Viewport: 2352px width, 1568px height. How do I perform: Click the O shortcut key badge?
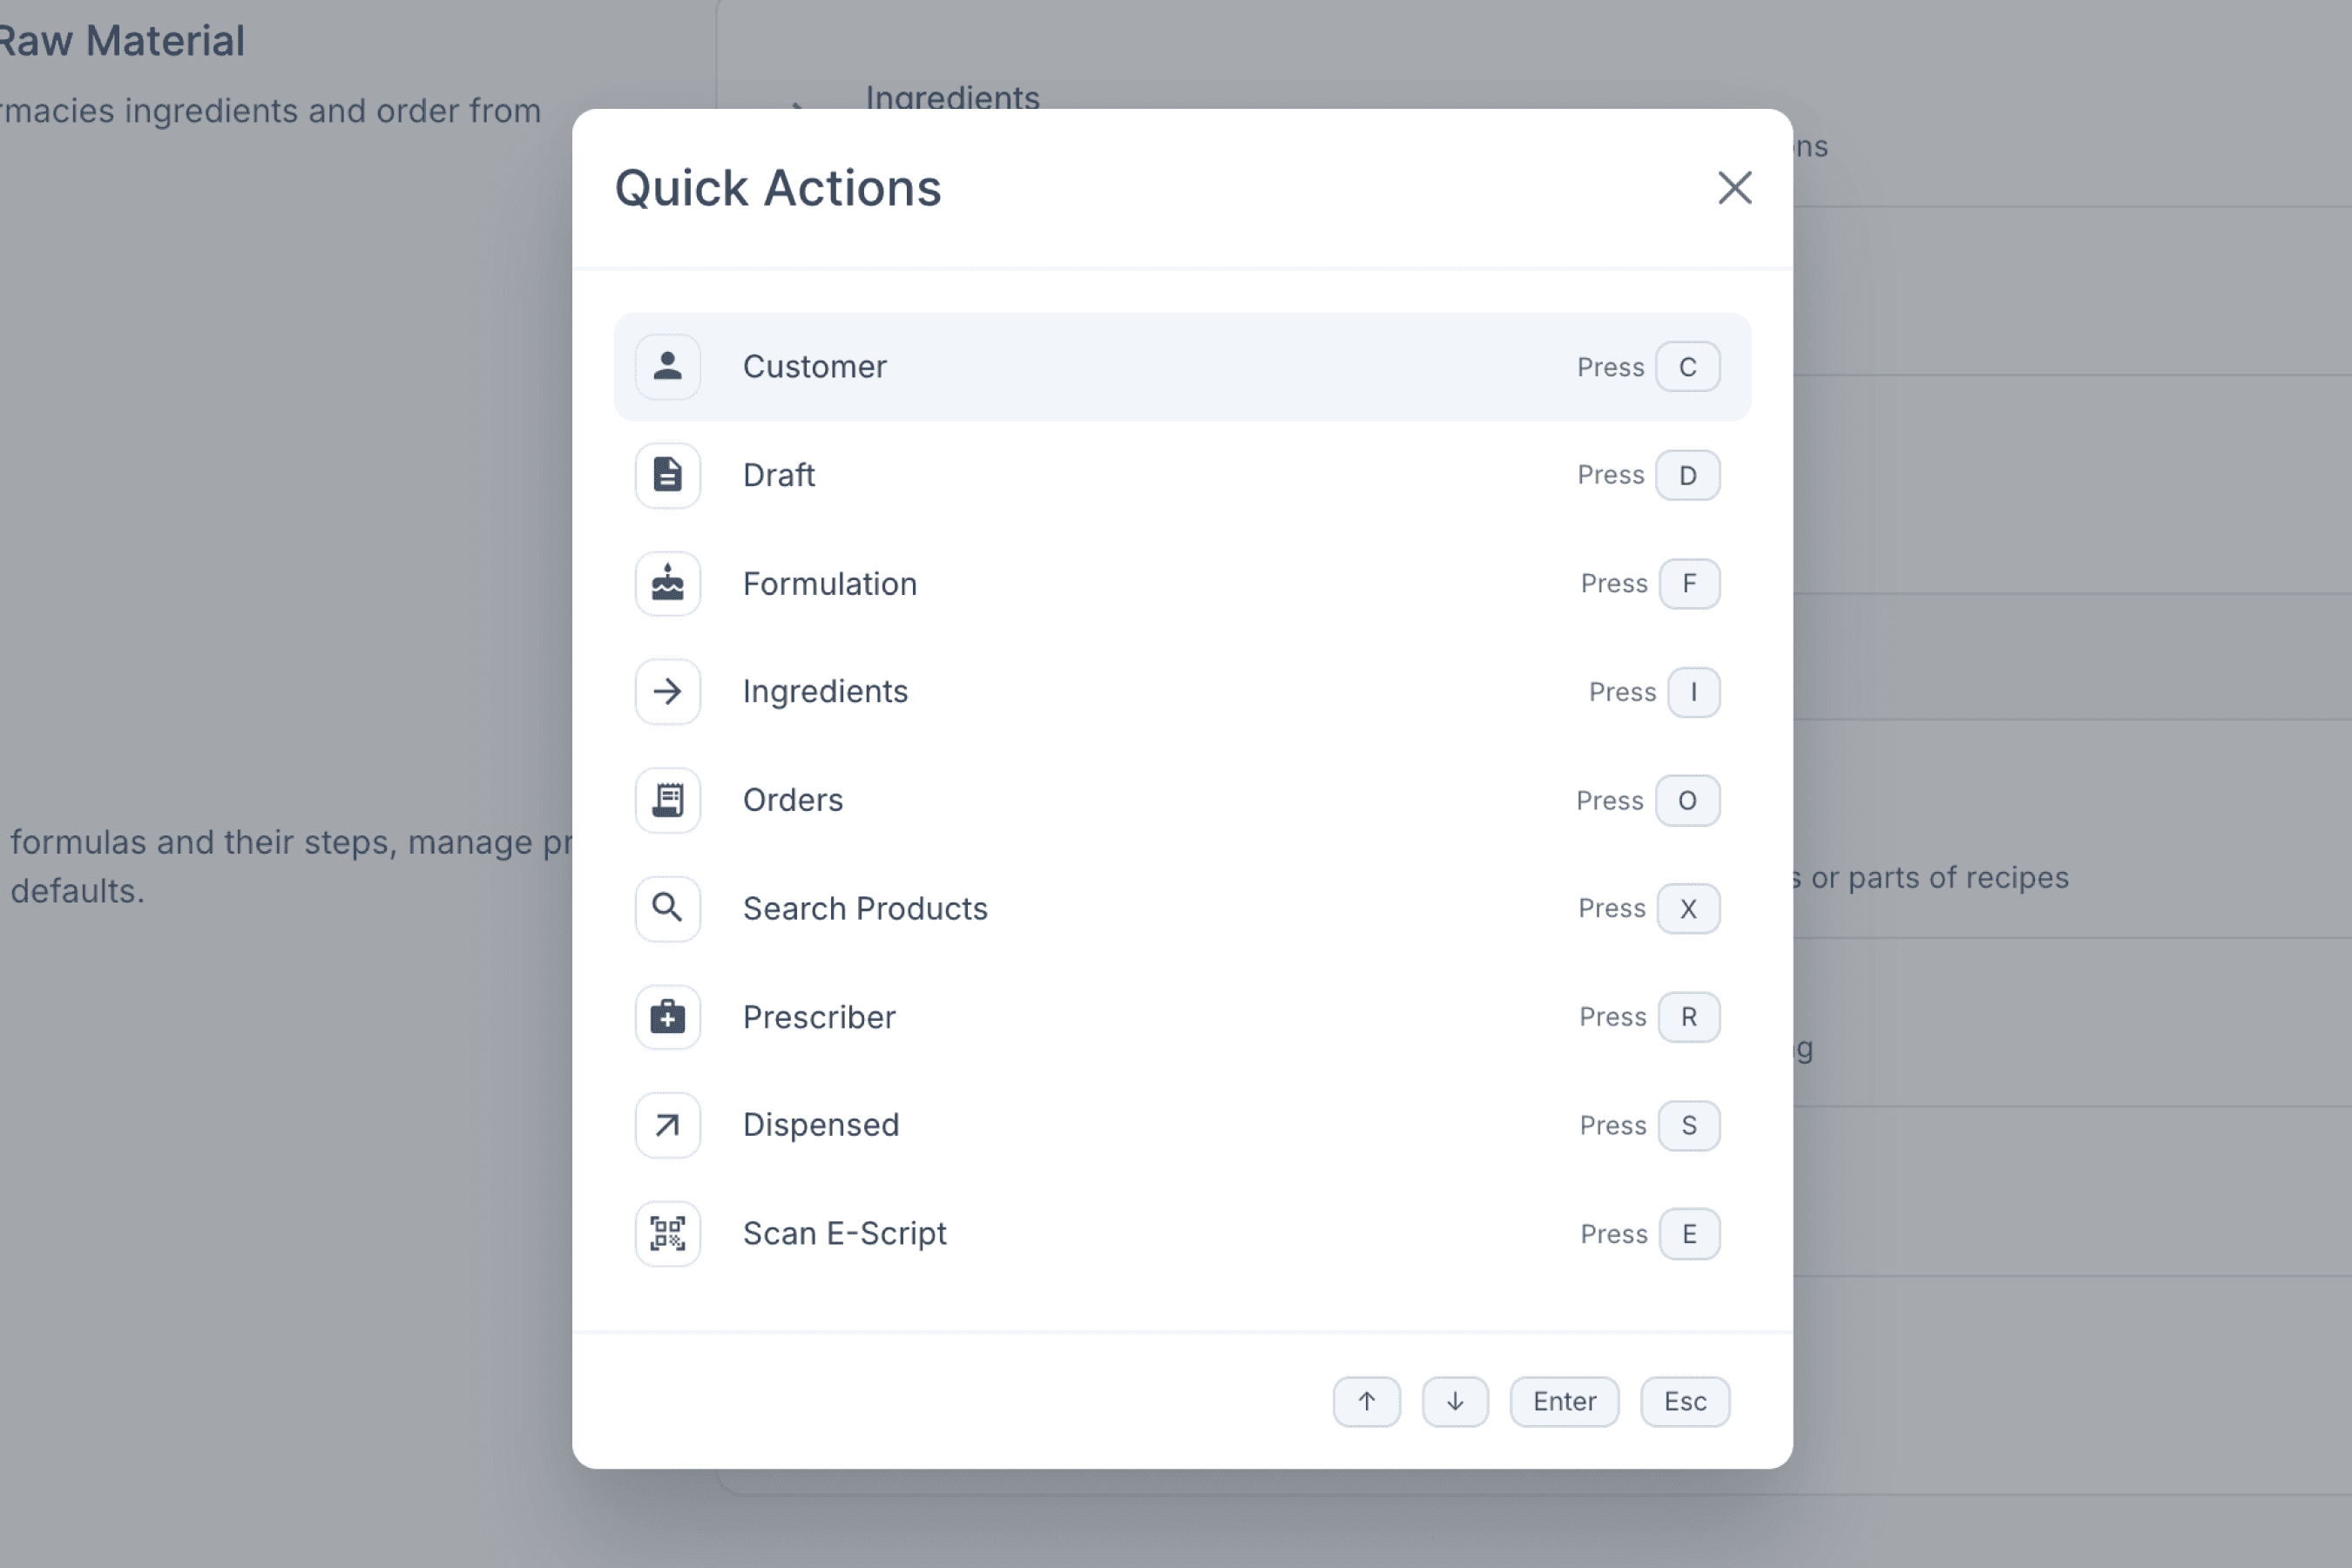1688,800
